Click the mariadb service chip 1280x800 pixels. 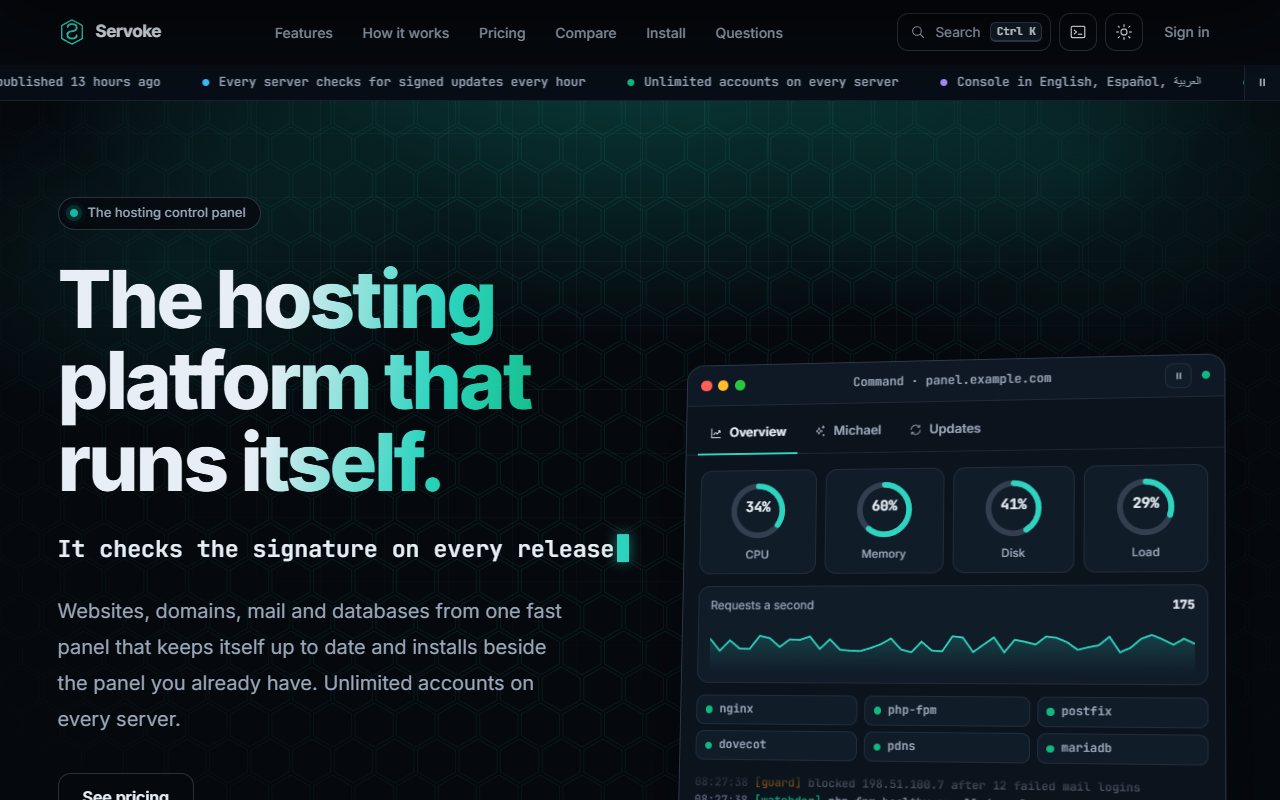point(1122,749)
